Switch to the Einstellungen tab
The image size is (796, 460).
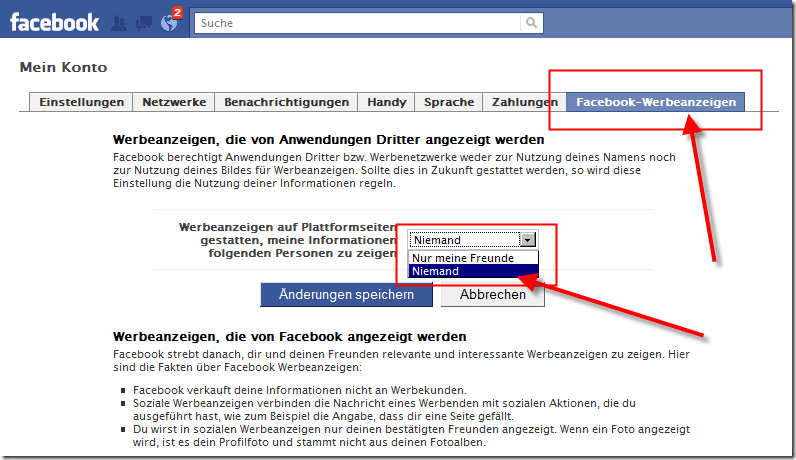pyautogui.click(x=81, y=102)
